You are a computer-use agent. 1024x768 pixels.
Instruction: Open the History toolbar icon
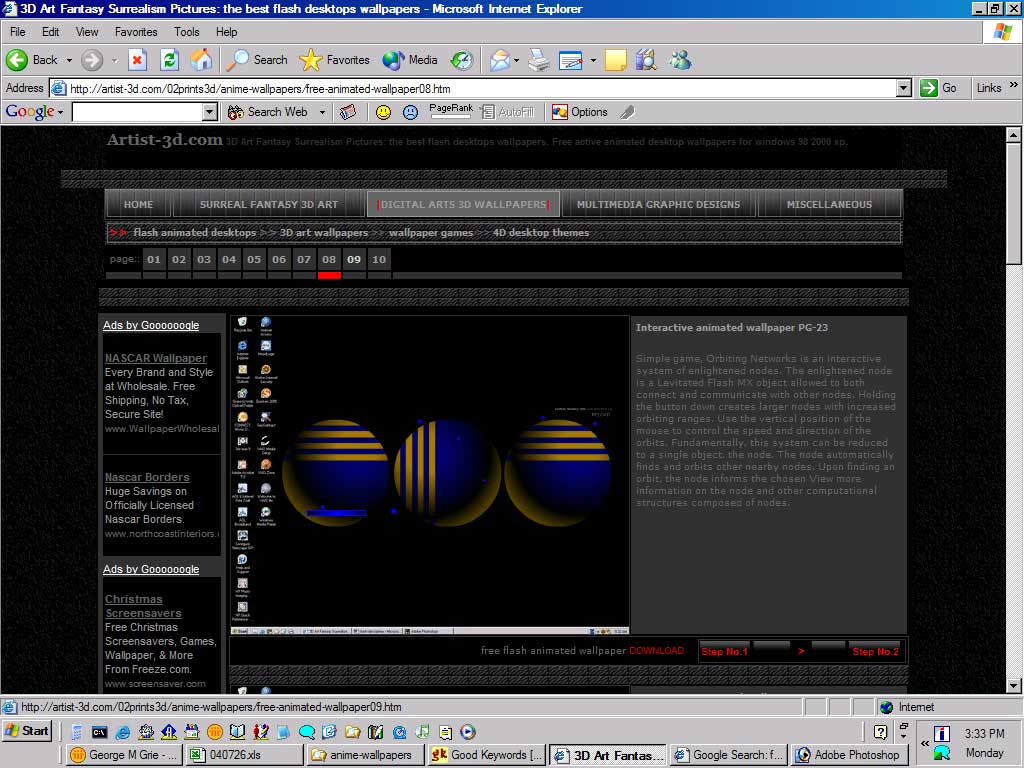[x=461, y=60]
